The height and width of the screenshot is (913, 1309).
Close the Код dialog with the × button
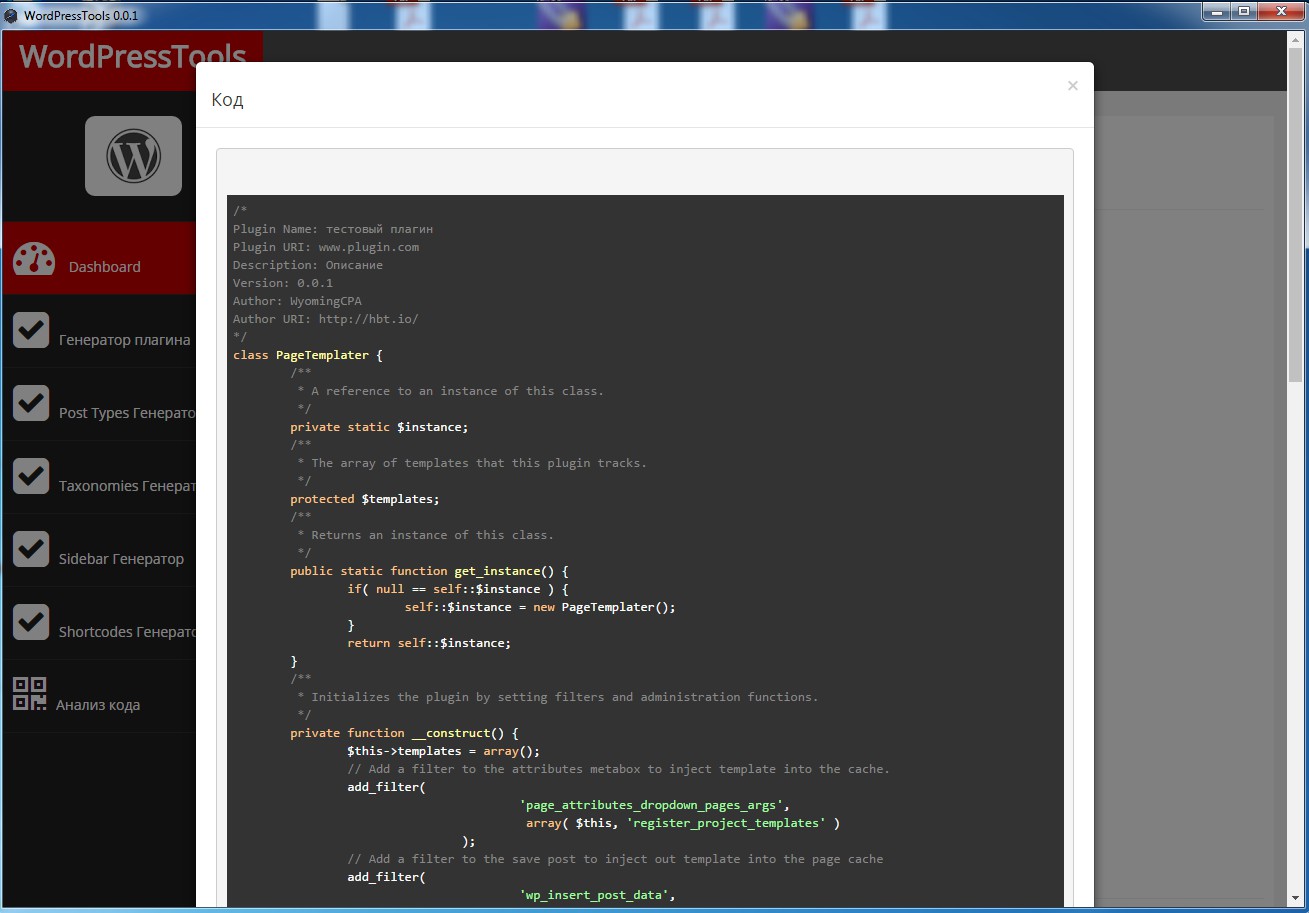click(x=1073, y=86)
